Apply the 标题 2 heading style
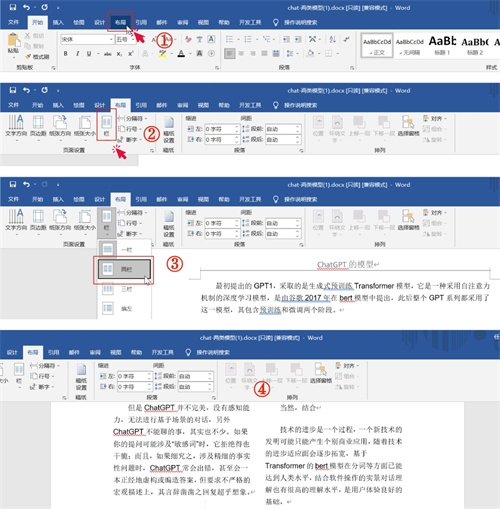Screen dimensions: 500x509 [475, 45]
